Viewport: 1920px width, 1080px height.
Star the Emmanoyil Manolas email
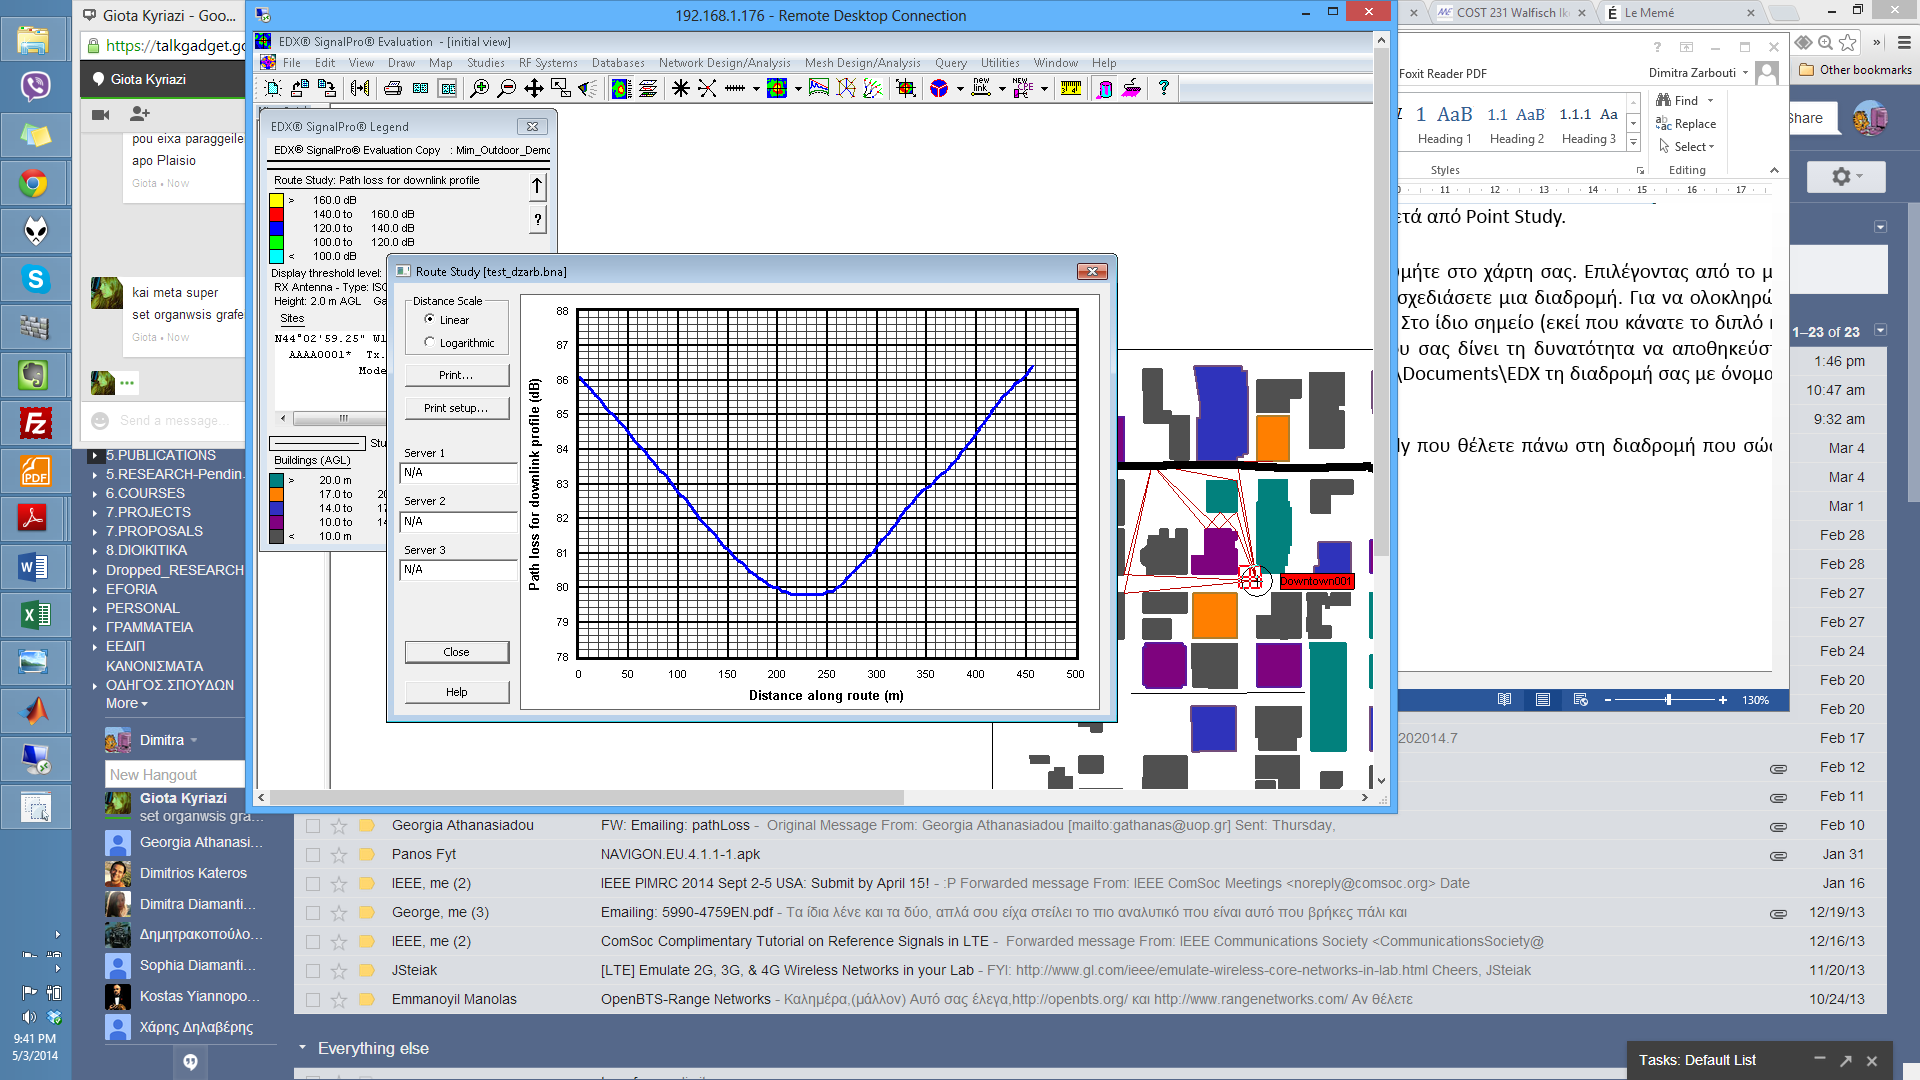pos(339,1000)
